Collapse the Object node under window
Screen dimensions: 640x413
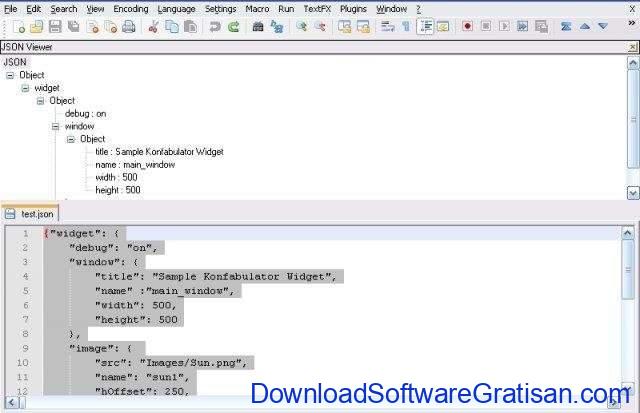click(71, 140)
